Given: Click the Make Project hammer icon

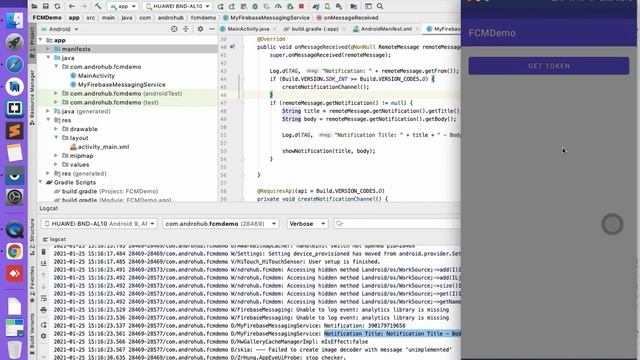Looking at the screenshot, I should 98,7.
